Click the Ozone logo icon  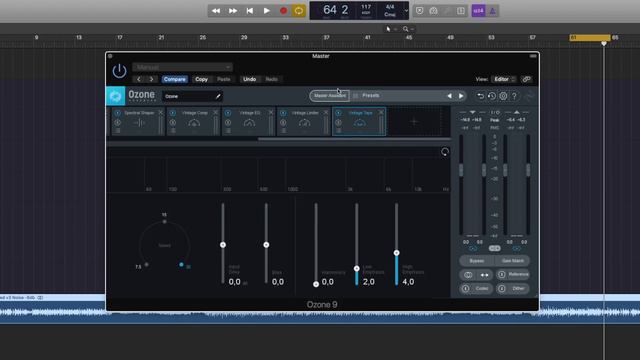pyautogui.click(x=116, y=96)
